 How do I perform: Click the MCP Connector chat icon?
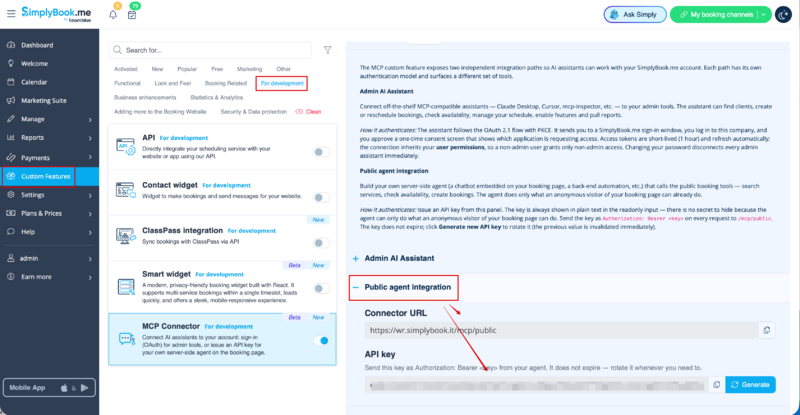pos(126,338)
